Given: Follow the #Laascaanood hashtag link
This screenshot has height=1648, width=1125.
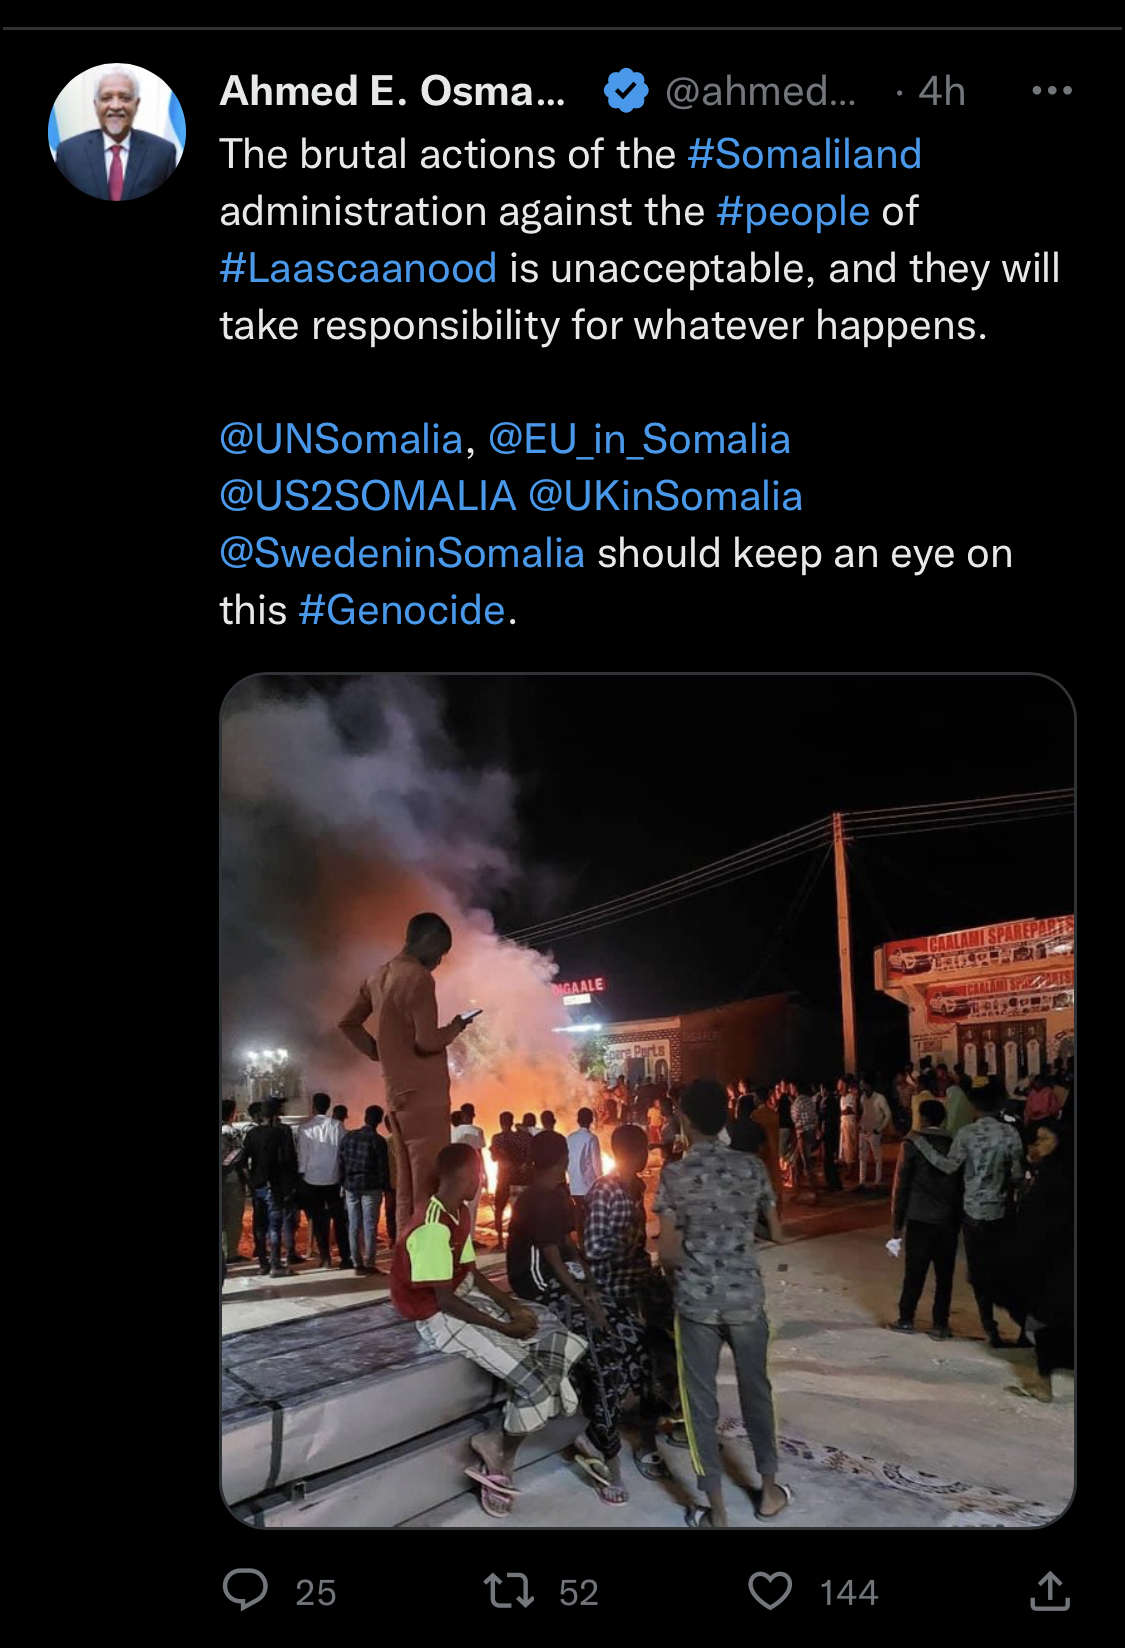Looking at the screenshot, I should (x=358, y=268).
